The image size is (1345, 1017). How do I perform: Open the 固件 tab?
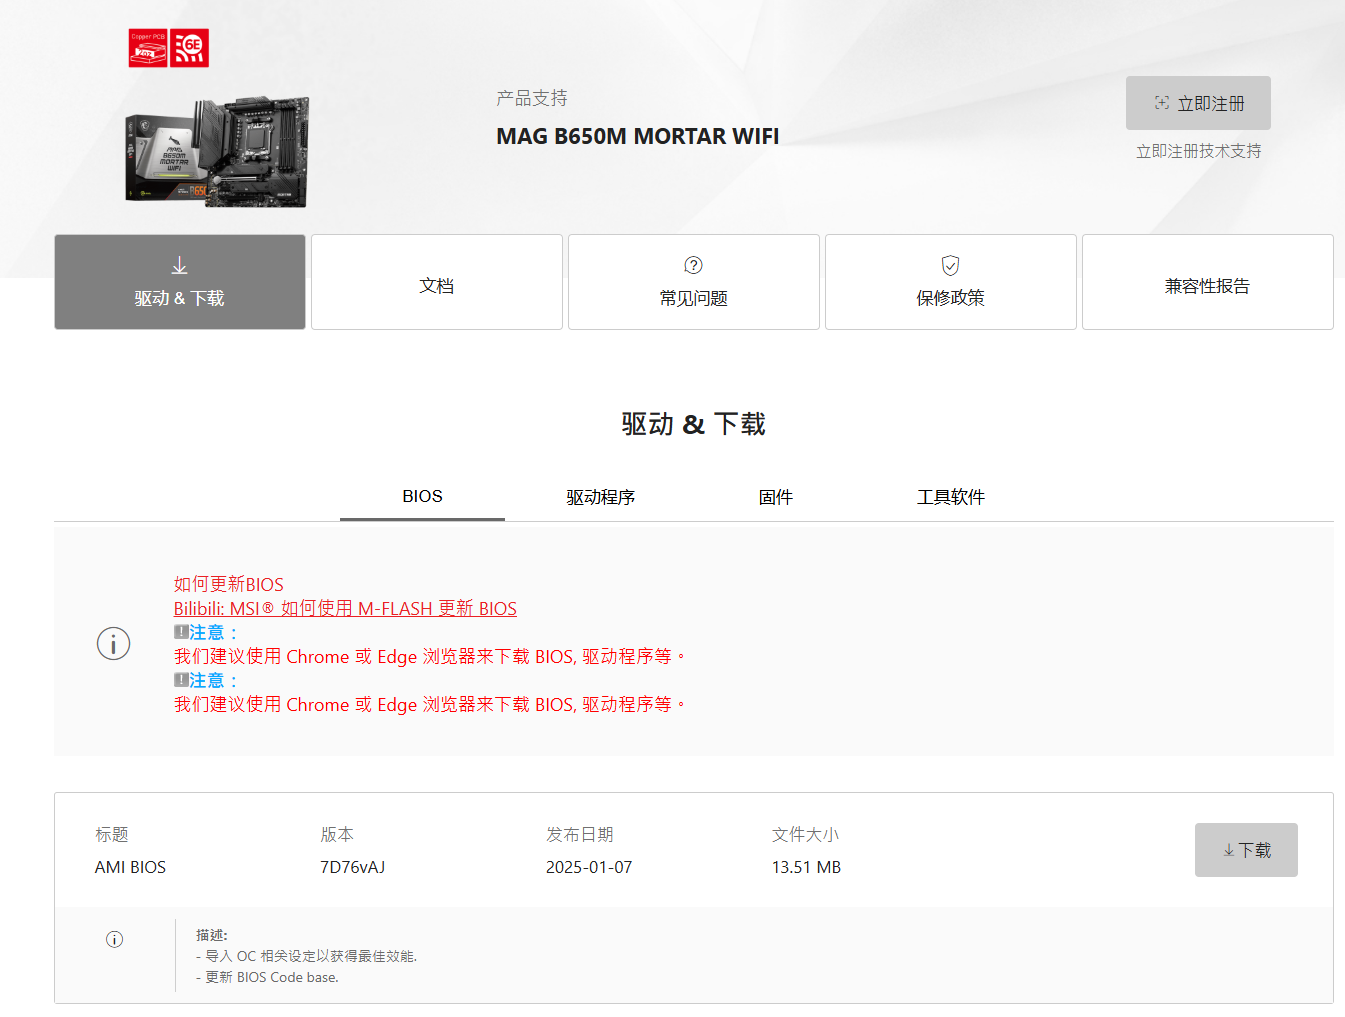pos(775,497)
